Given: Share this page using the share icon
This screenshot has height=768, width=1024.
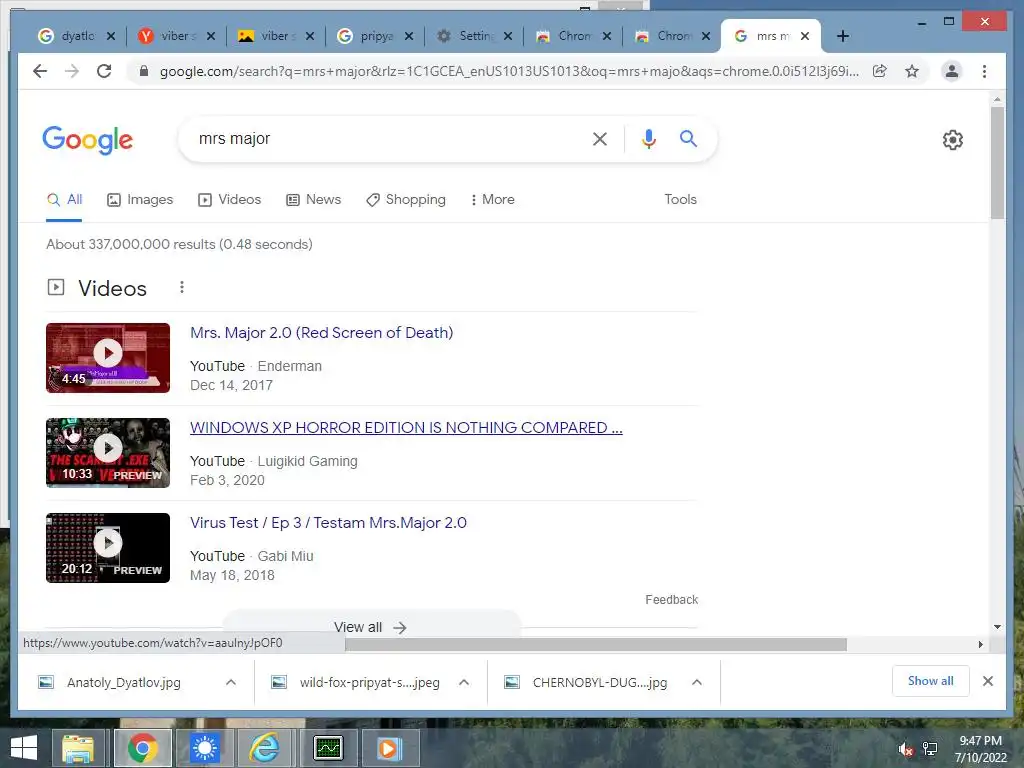Looking at the screenshot, I should click(880, 71).
